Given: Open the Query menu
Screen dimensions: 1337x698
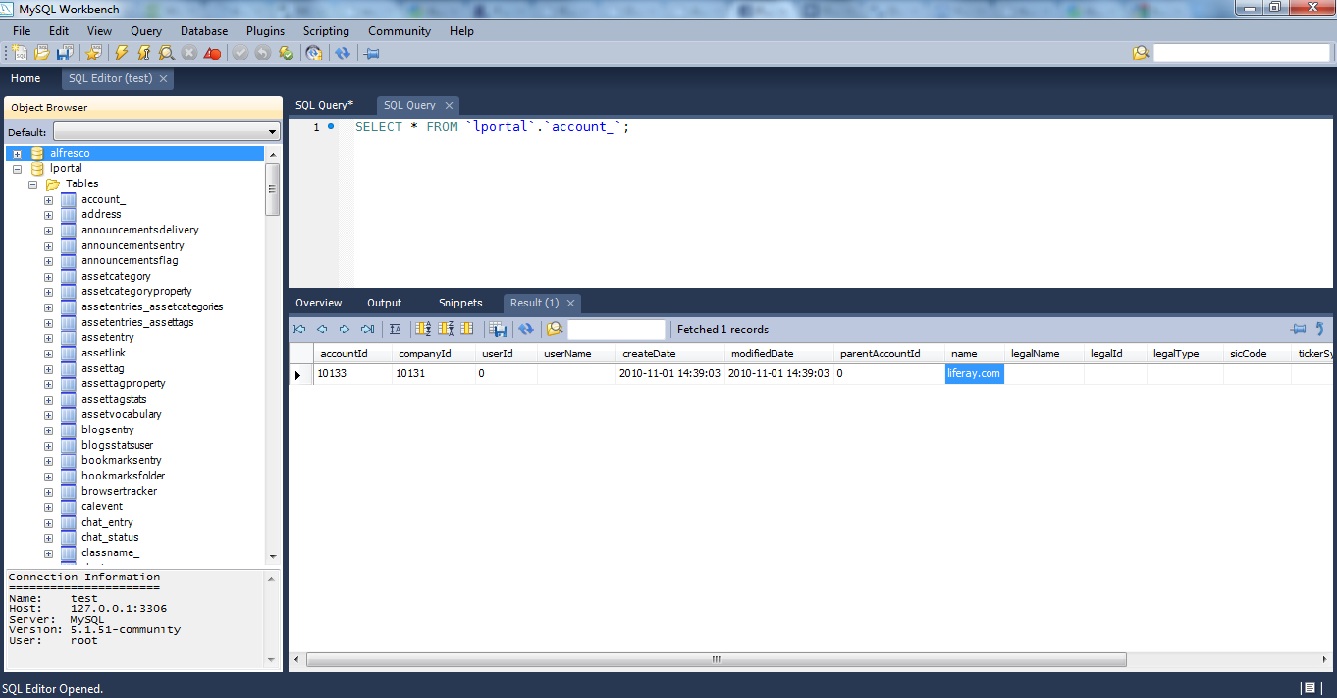Looking at the screenshot, I should coord(146,31).
